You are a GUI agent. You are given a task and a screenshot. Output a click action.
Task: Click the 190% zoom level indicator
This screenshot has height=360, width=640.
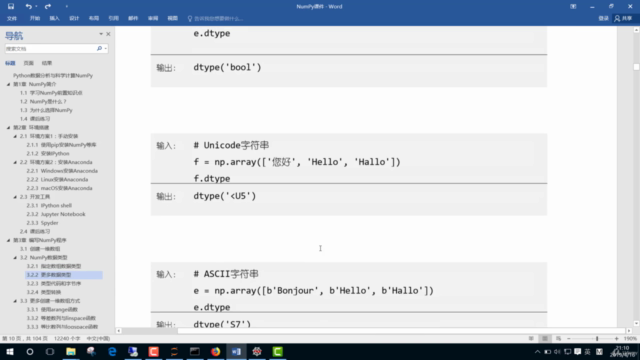coord(630,338)
